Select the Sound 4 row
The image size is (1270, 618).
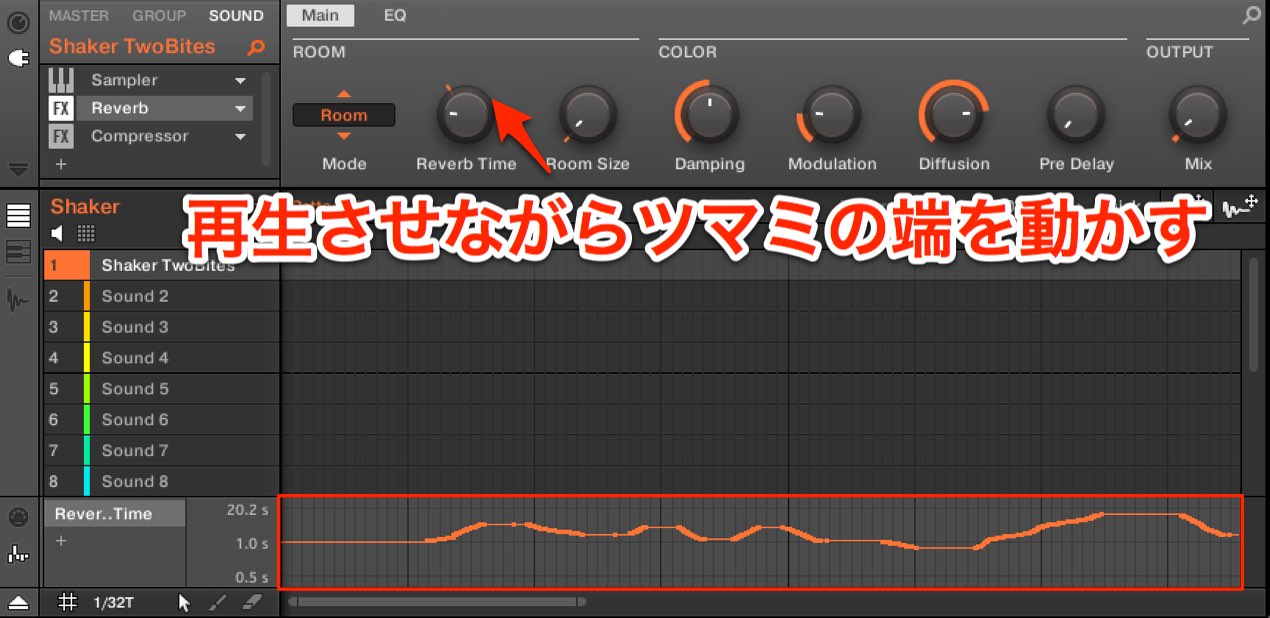point(162,358)
